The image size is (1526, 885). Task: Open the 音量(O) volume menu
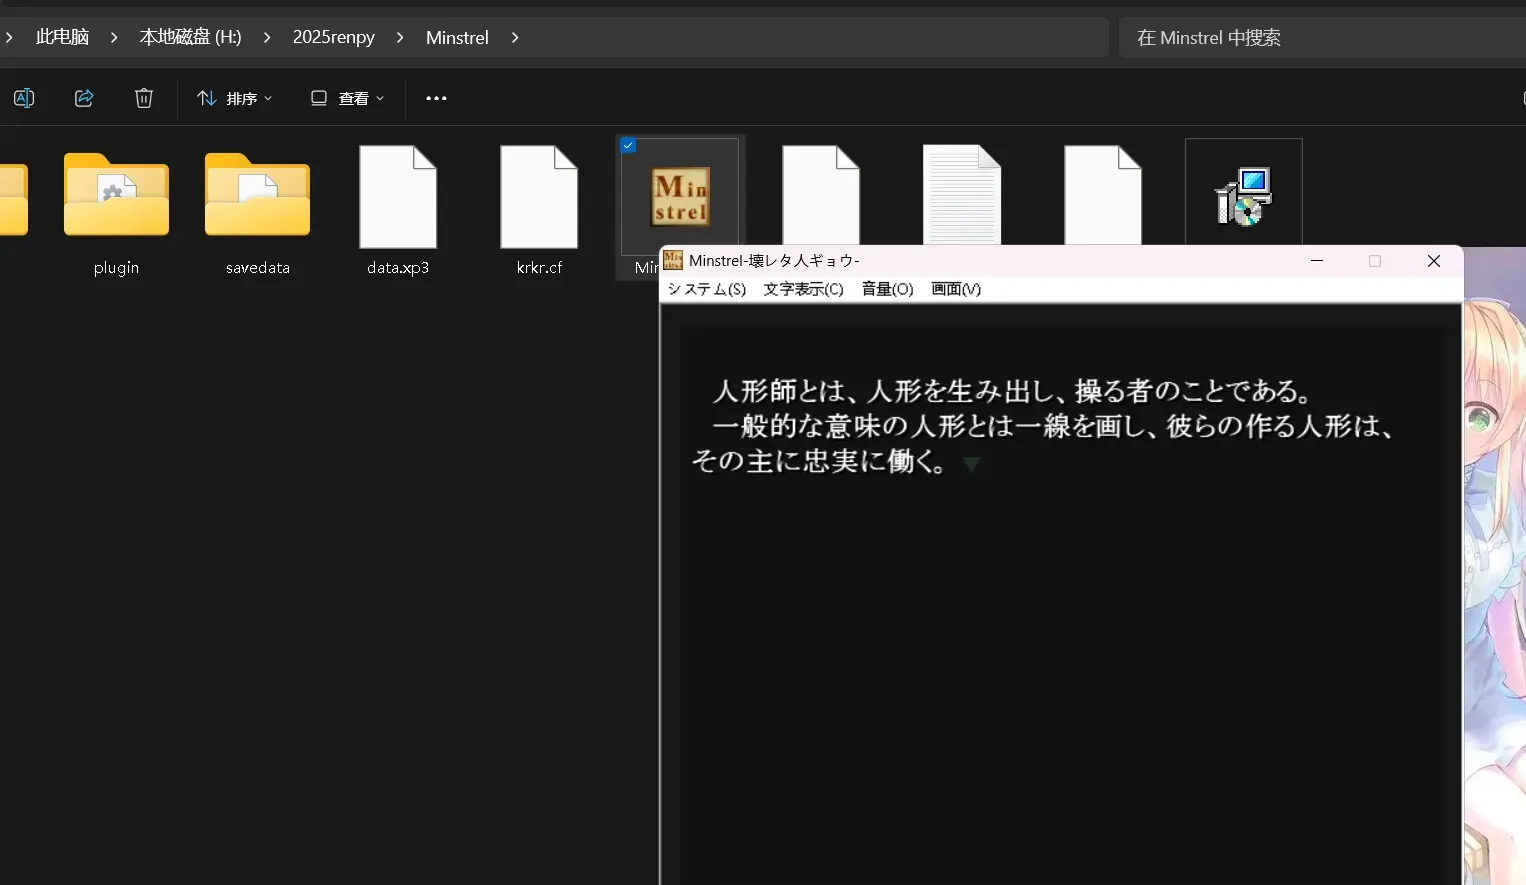[x=887, y=289]
